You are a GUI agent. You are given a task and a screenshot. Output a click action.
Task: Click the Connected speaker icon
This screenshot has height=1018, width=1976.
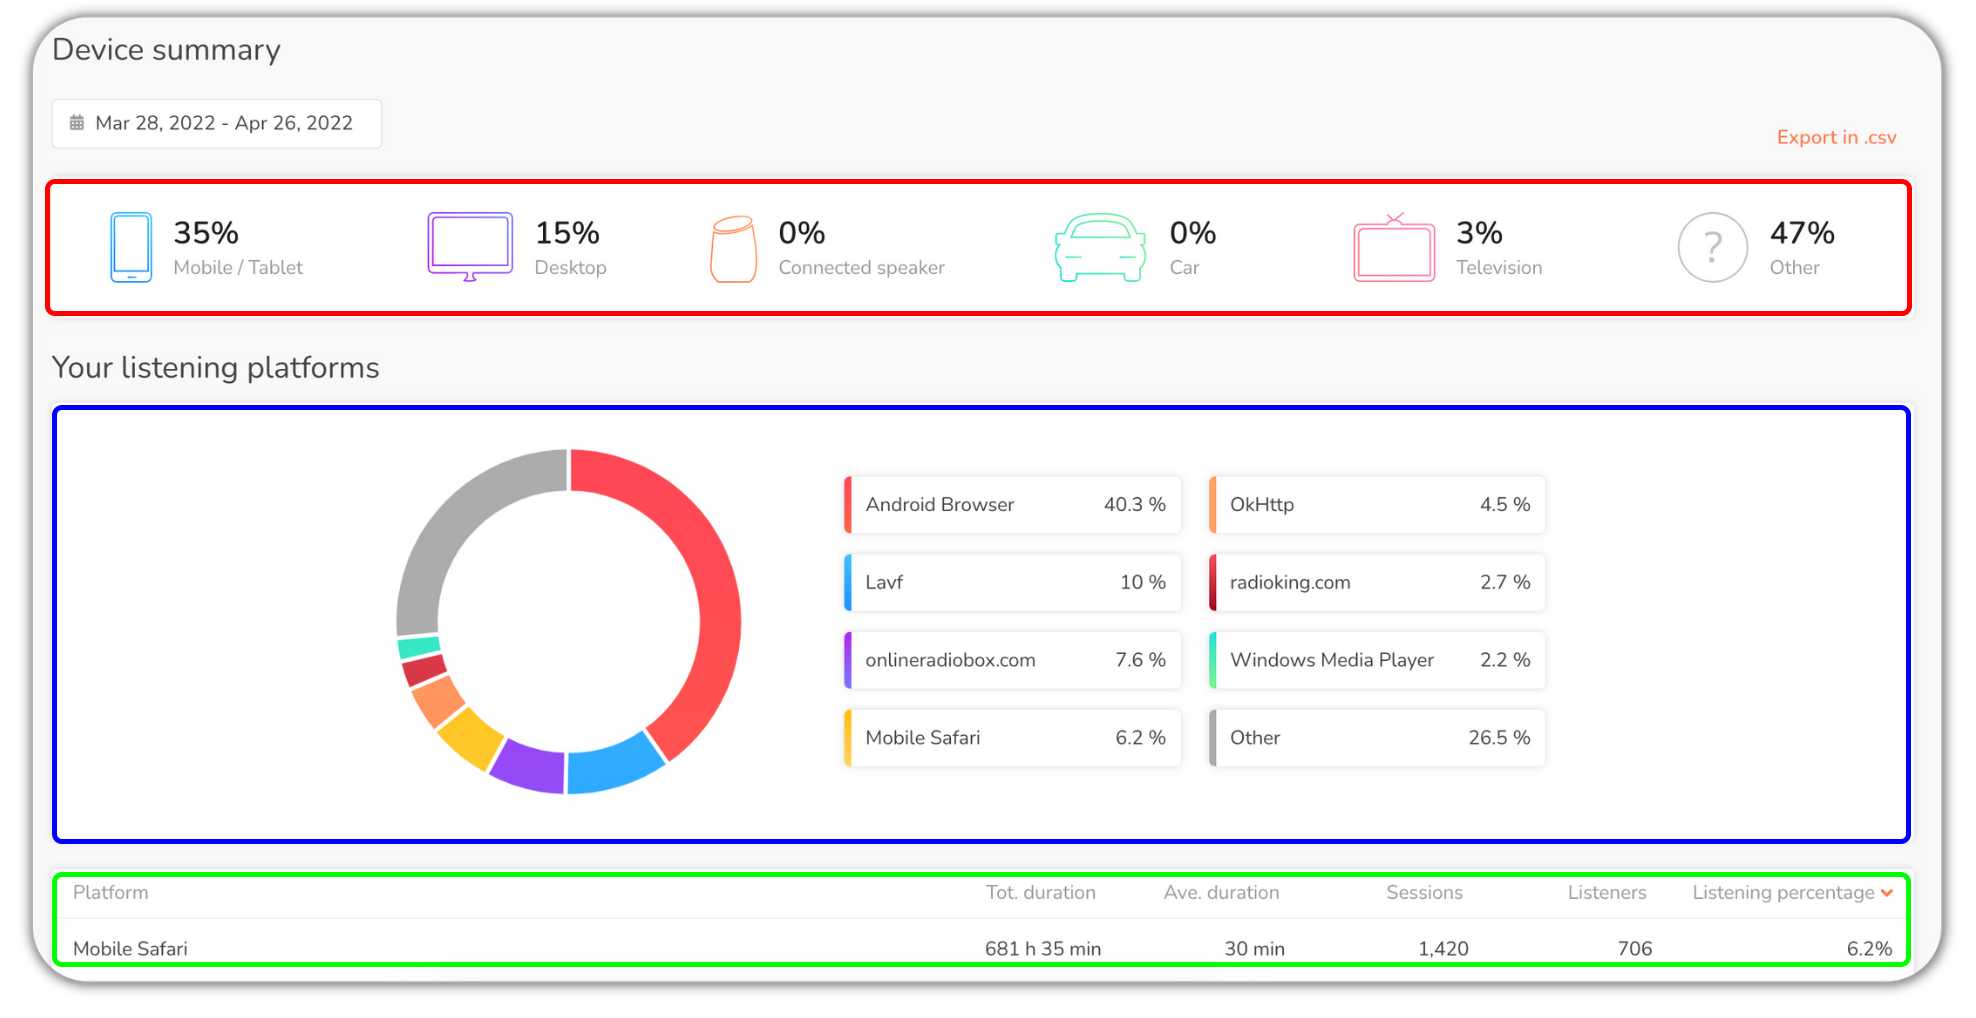pyautogui.click(x=733, y=249)
